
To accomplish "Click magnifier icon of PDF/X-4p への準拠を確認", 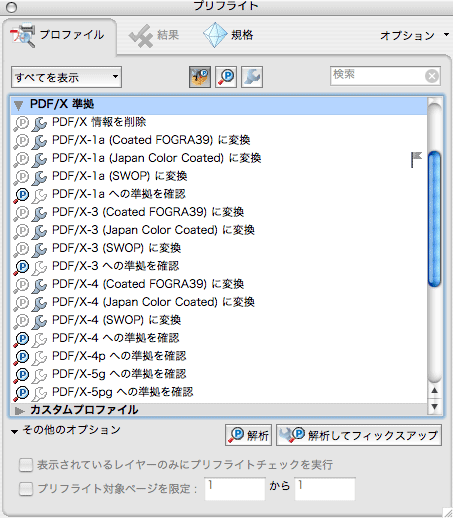I will click(x=21, y=357).
